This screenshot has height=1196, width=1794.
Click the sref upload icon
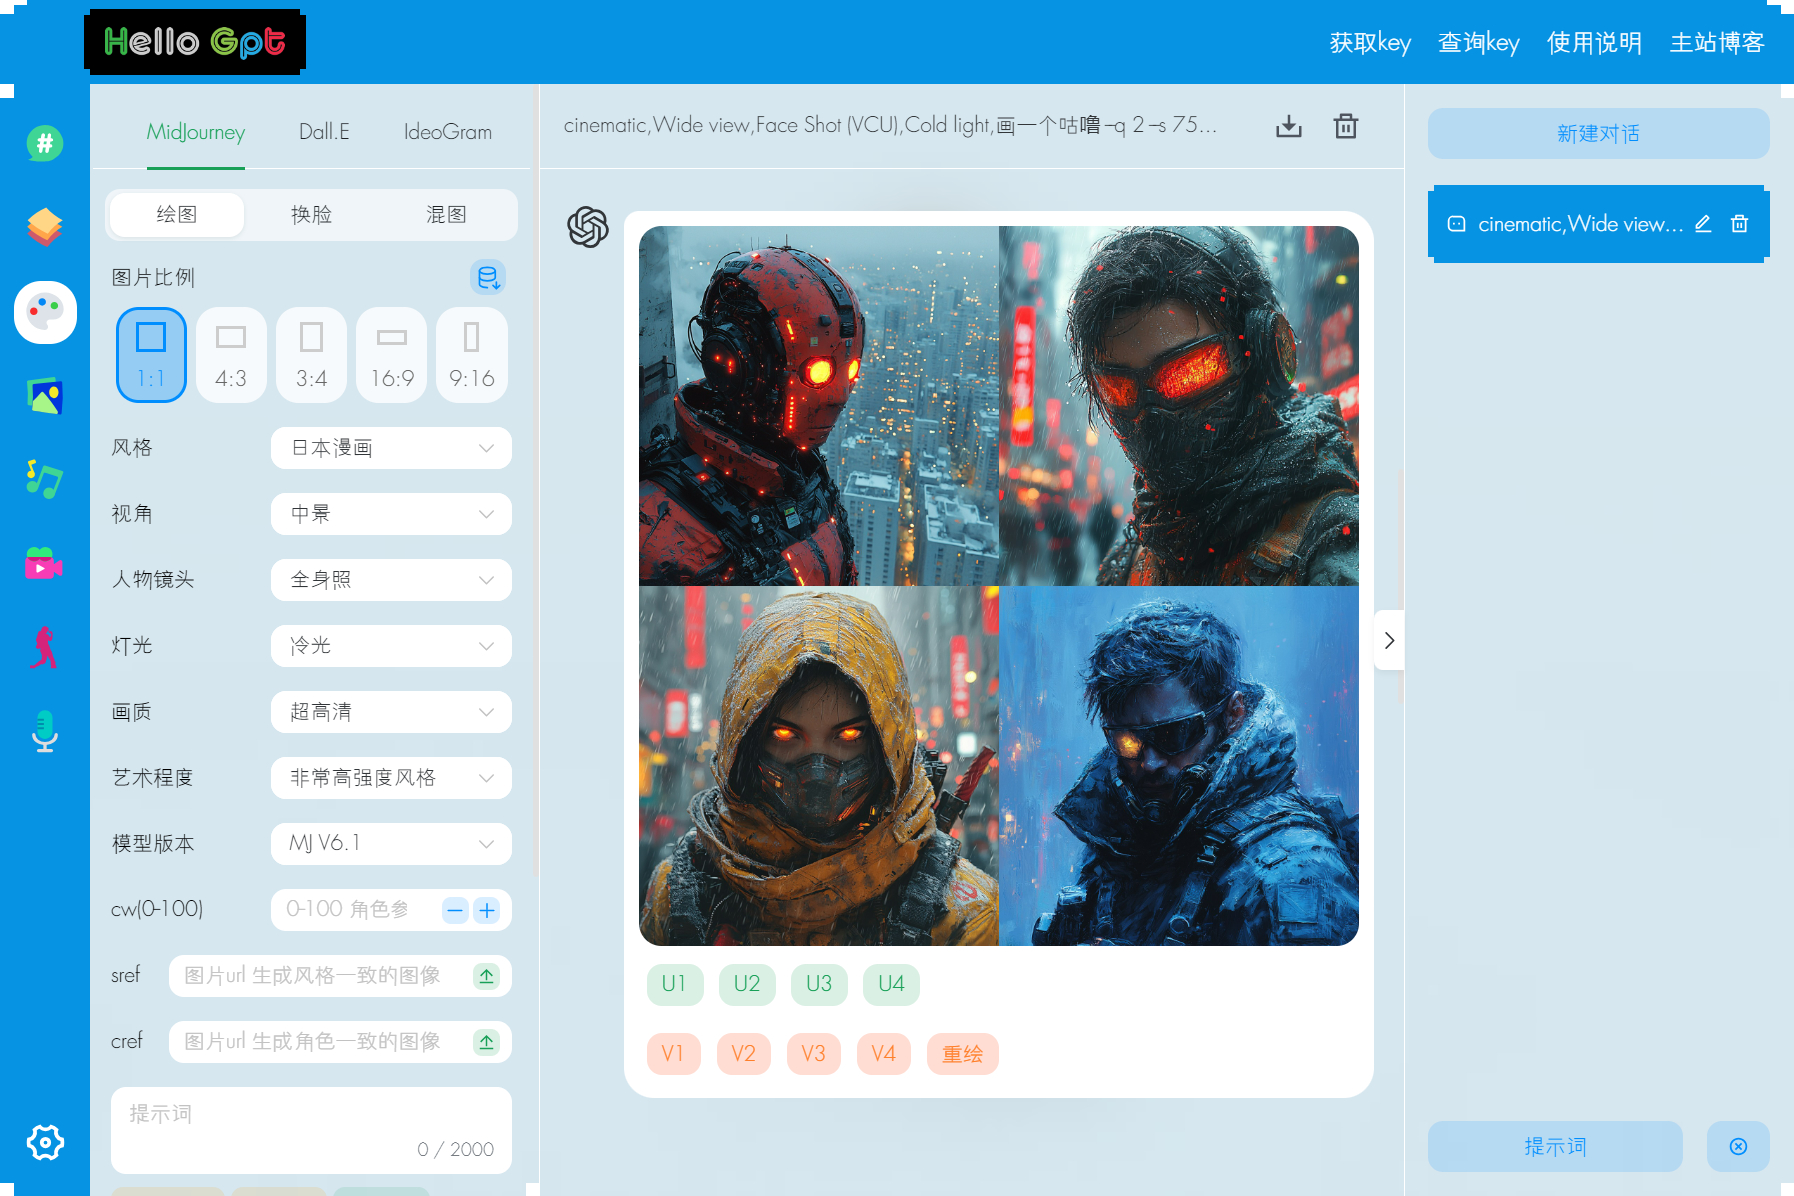pyautogui.click(x=486, y=976)
